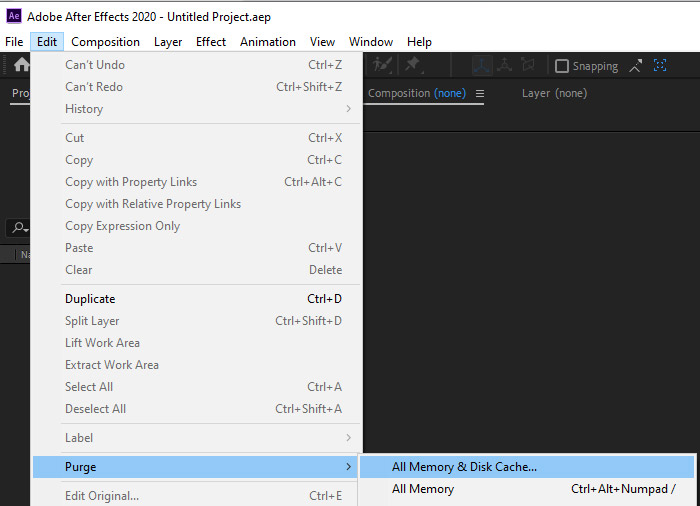Screen dimensions: 700x506
Task: Select All Memory purge option
Action: [423, 489]
